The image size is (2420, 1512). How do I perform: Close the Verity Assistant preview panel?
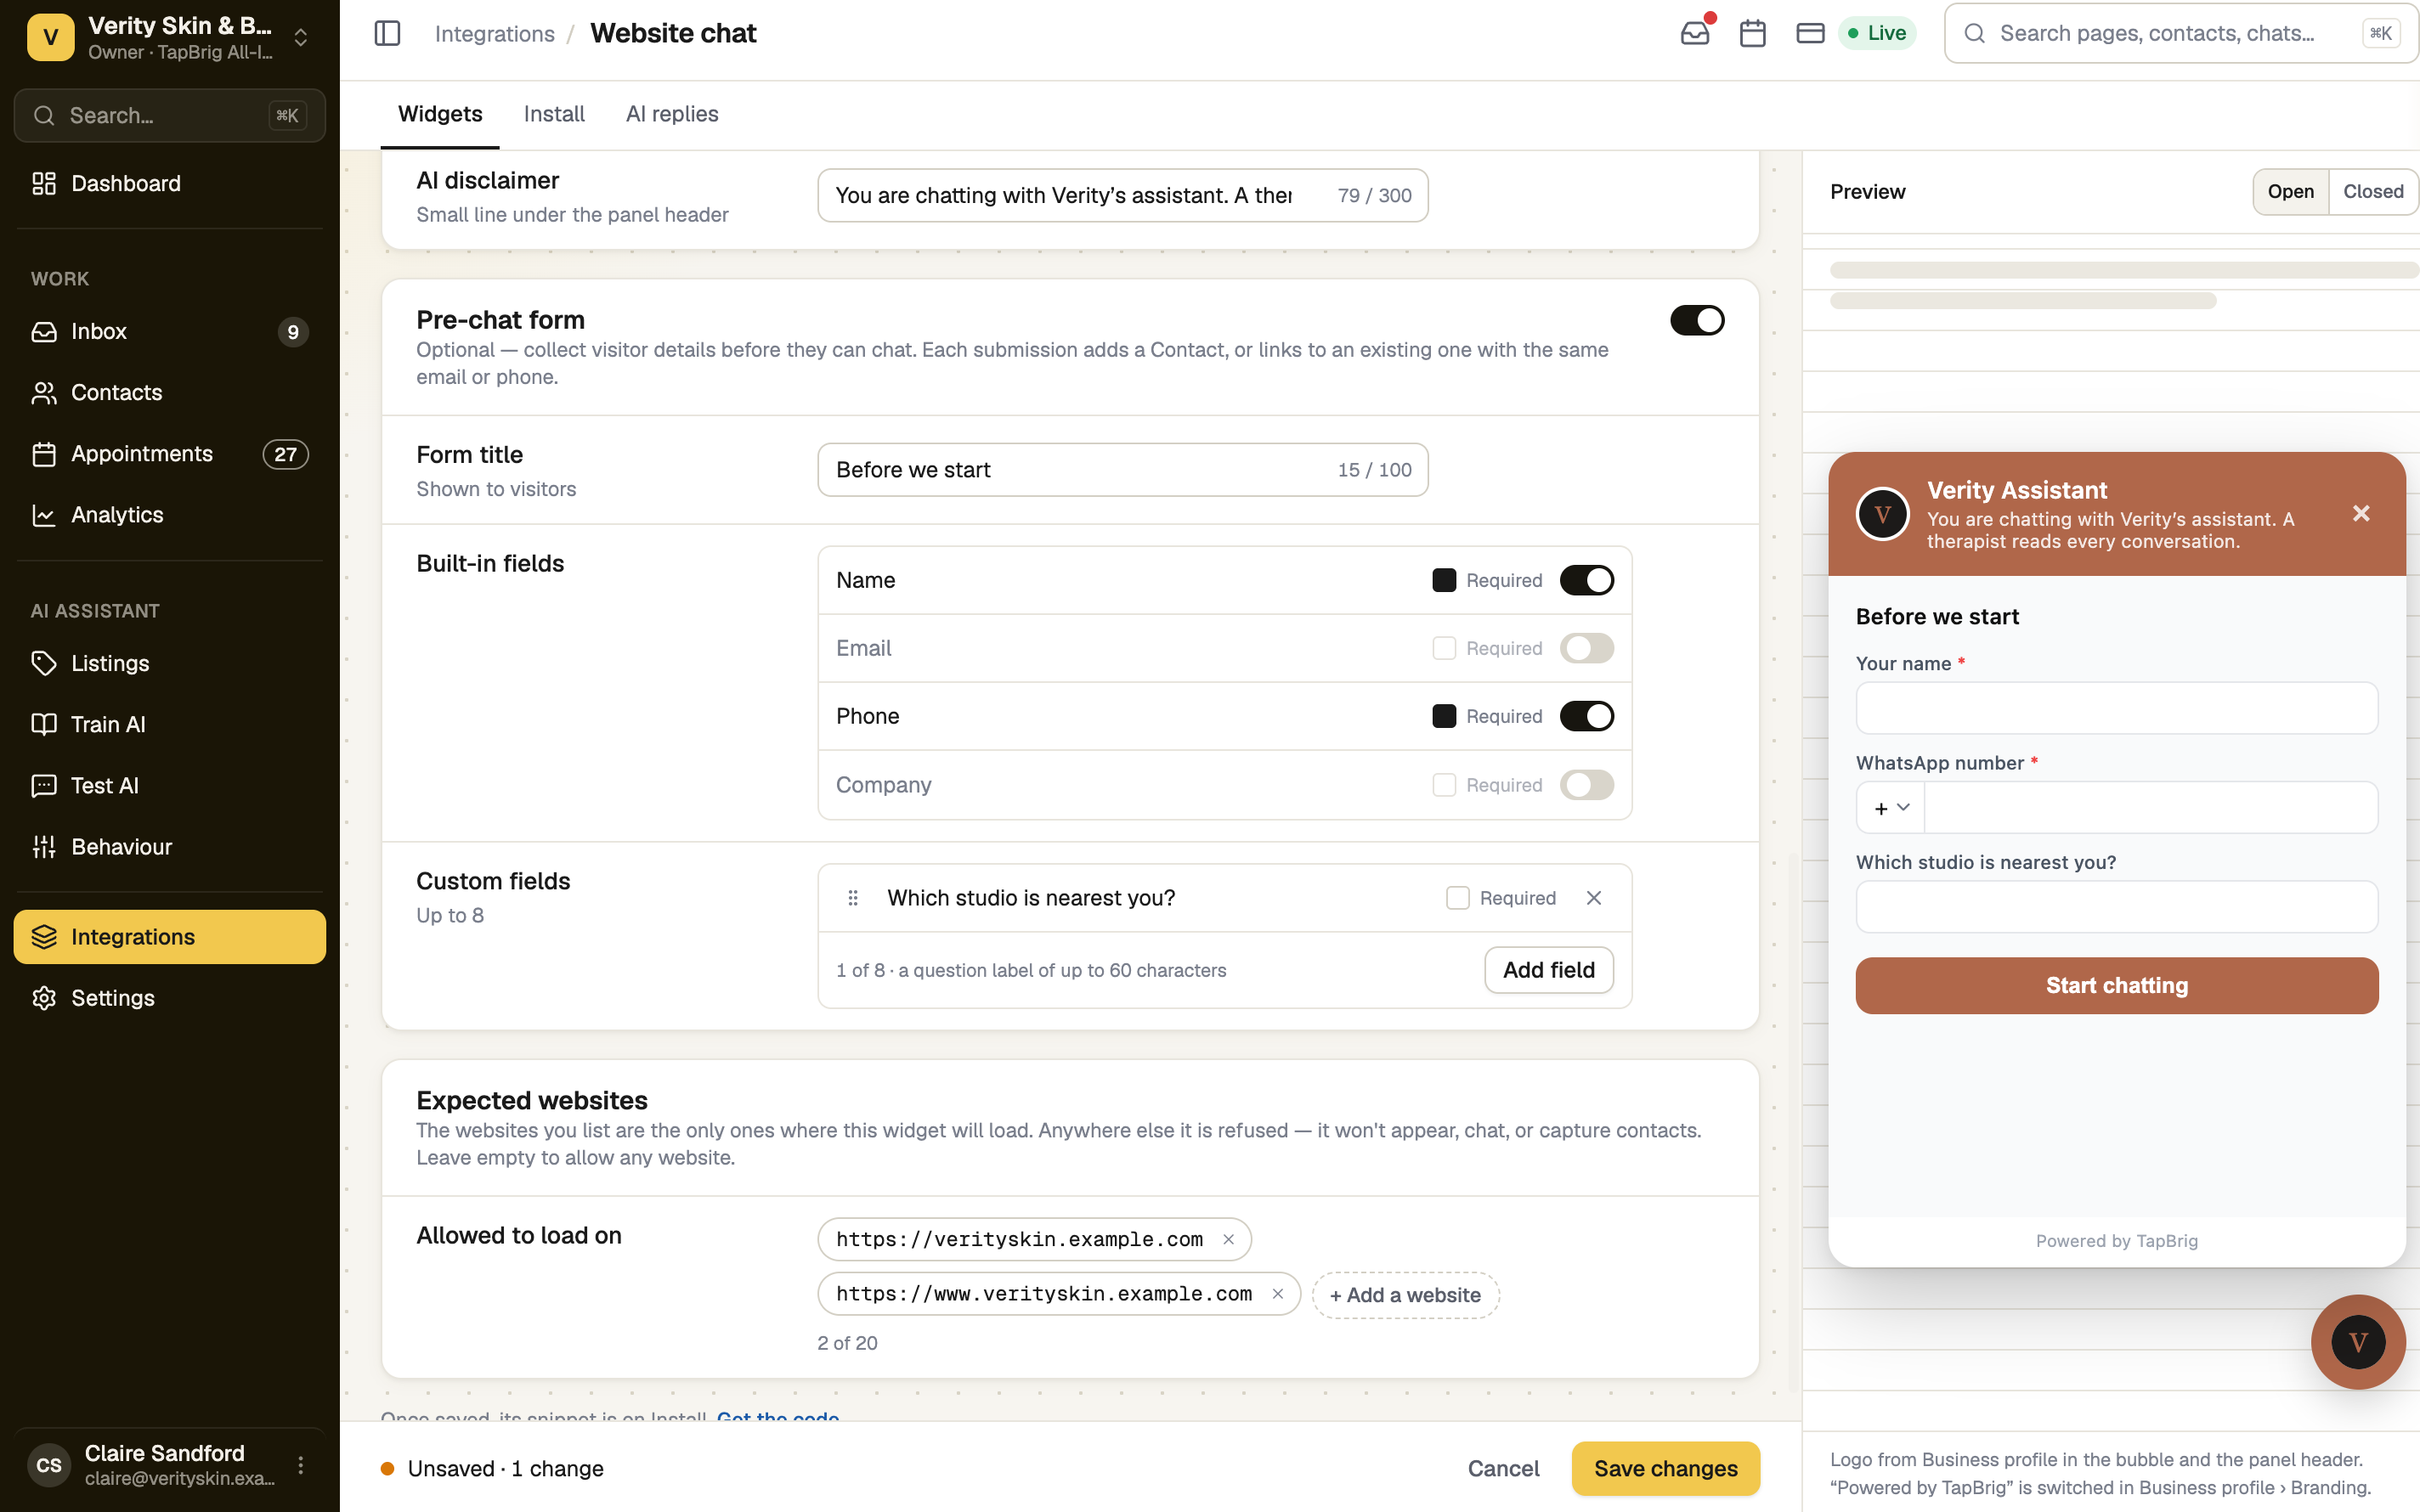(2361, 513)
